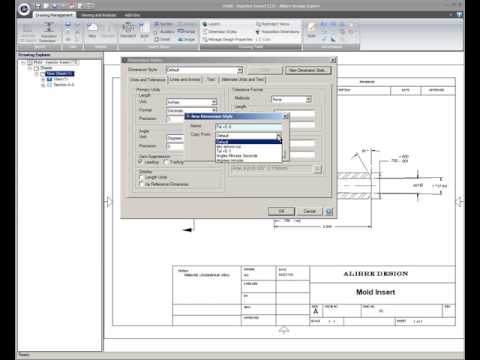Expand the View<1> tree node
Screen dimensions: 480x360
[43, 79]
